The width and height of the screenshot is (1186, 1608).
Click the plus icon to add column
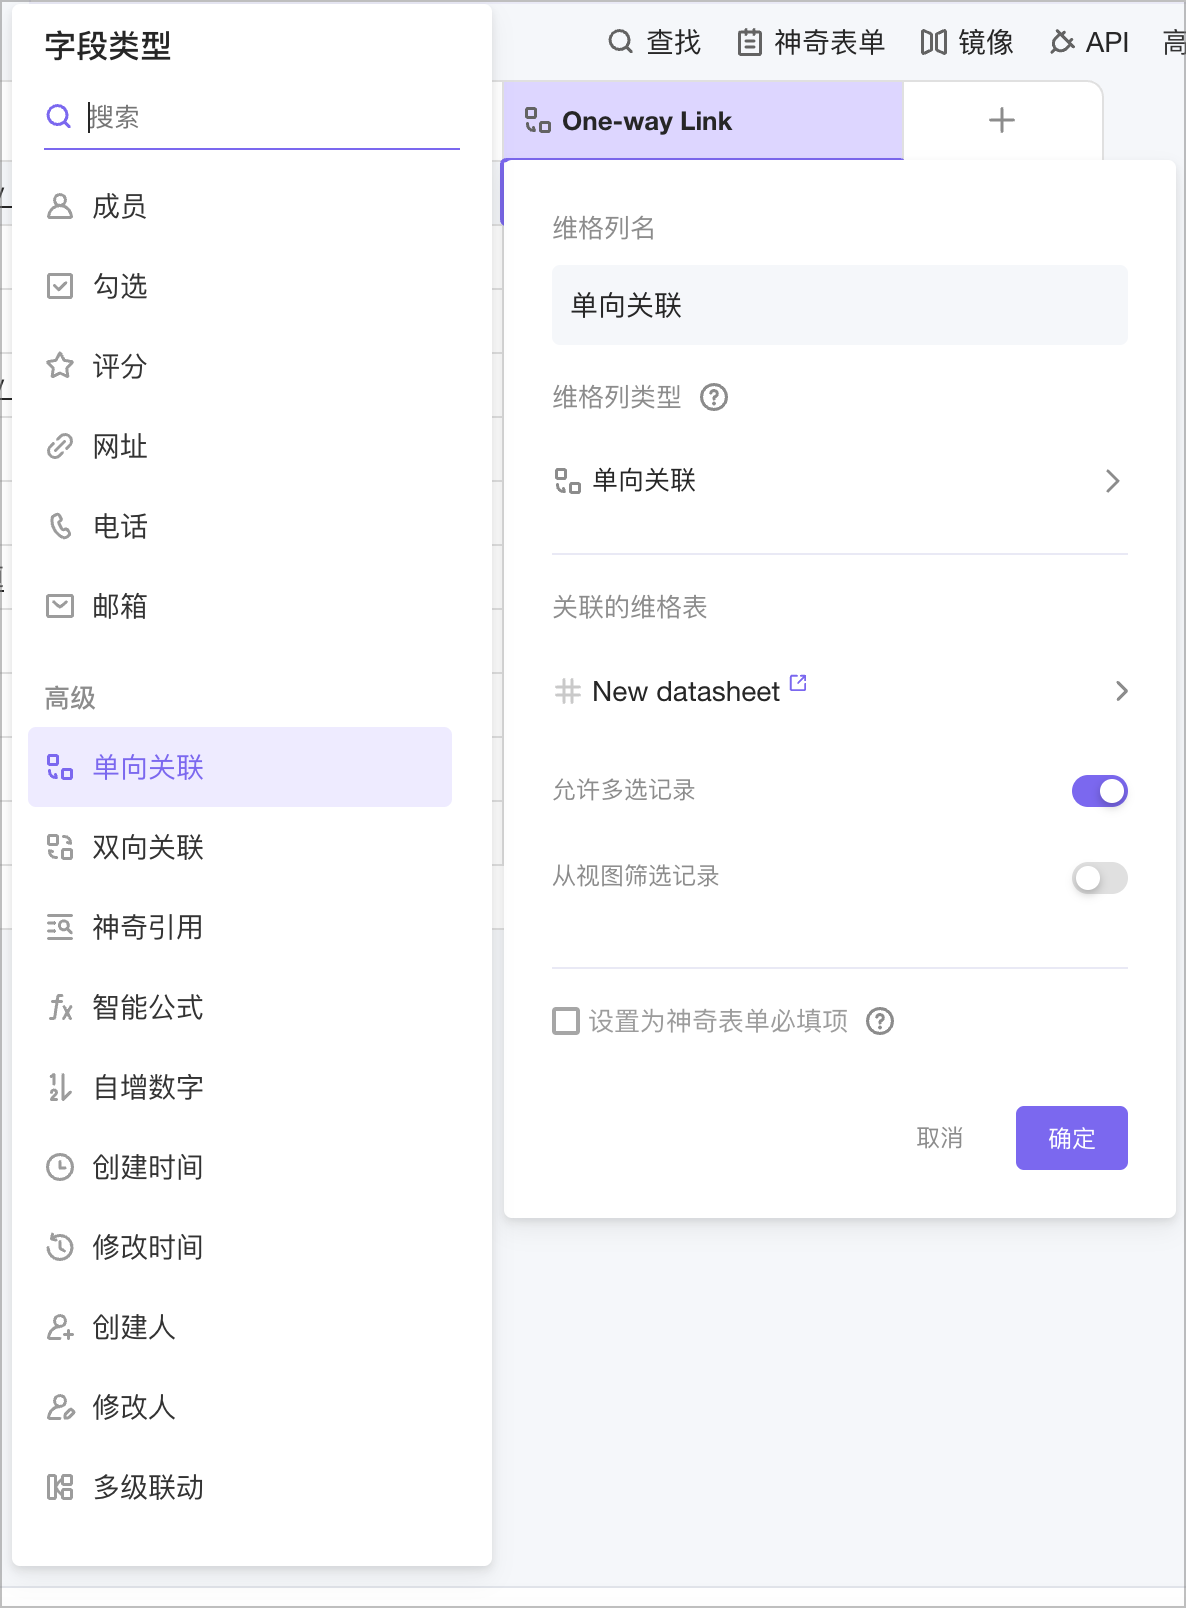[x=1001, y=121]
